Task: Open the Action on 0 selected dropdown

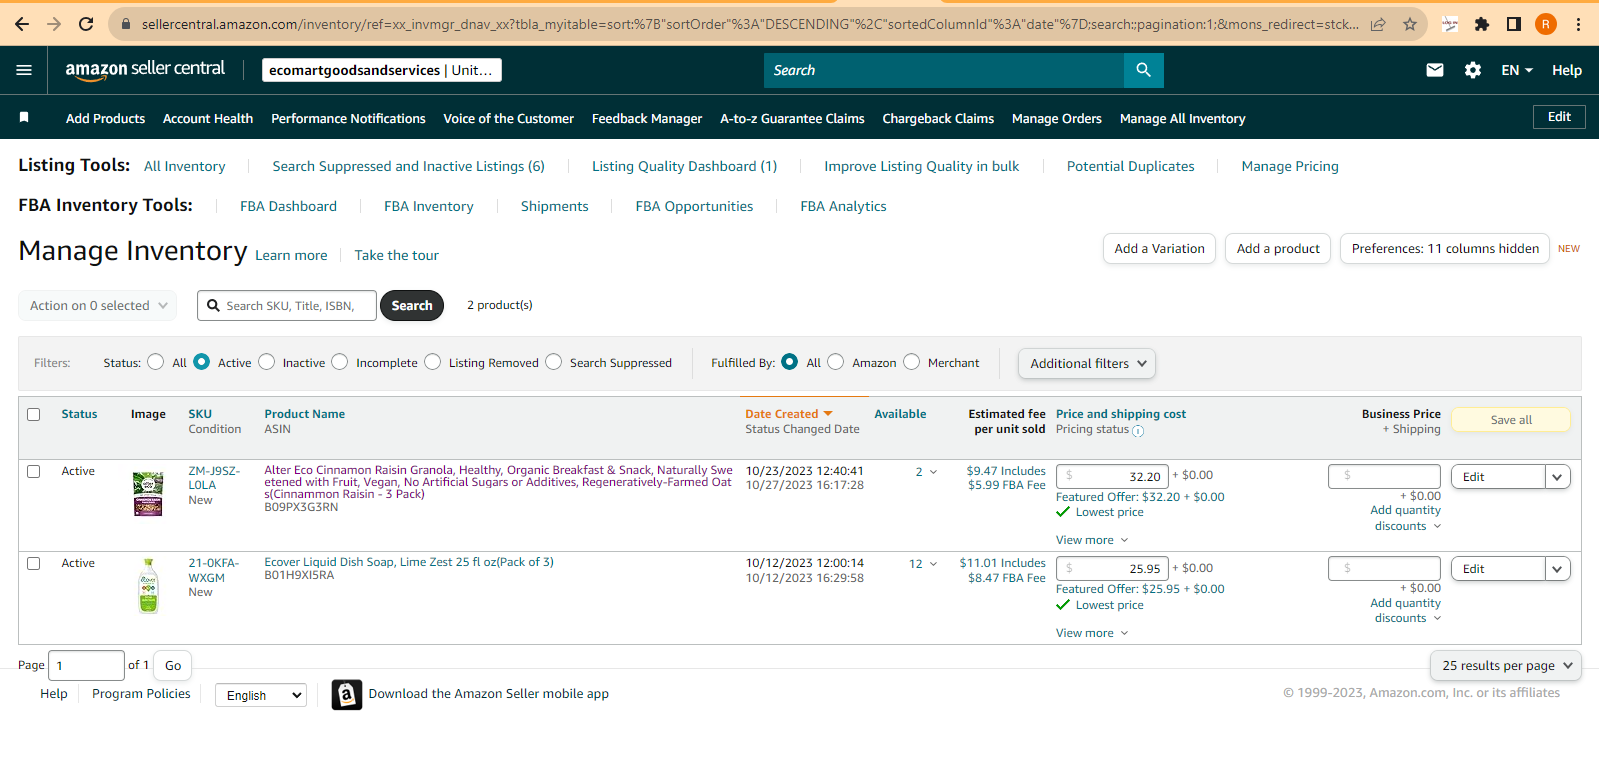Action: pyautogui.click(x=98, y=306)
